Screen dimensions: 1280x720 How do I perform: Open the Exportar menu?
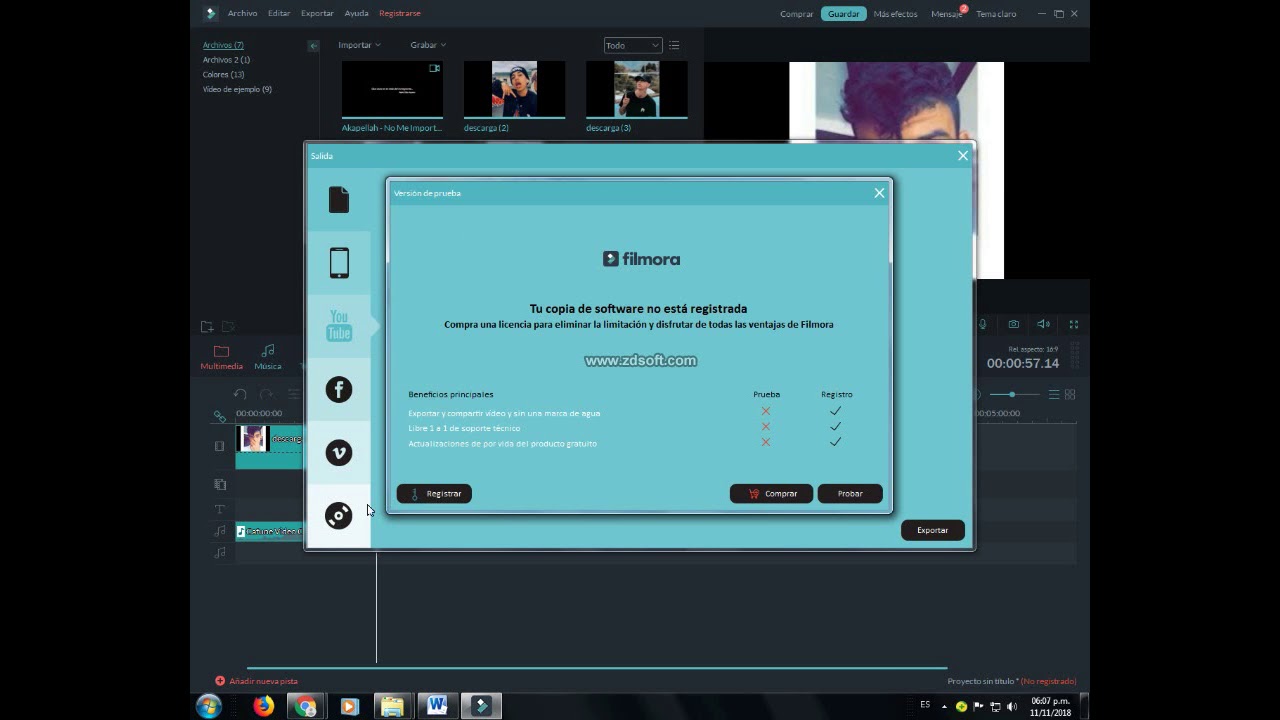pyautogui.click(x=317, y=13)
